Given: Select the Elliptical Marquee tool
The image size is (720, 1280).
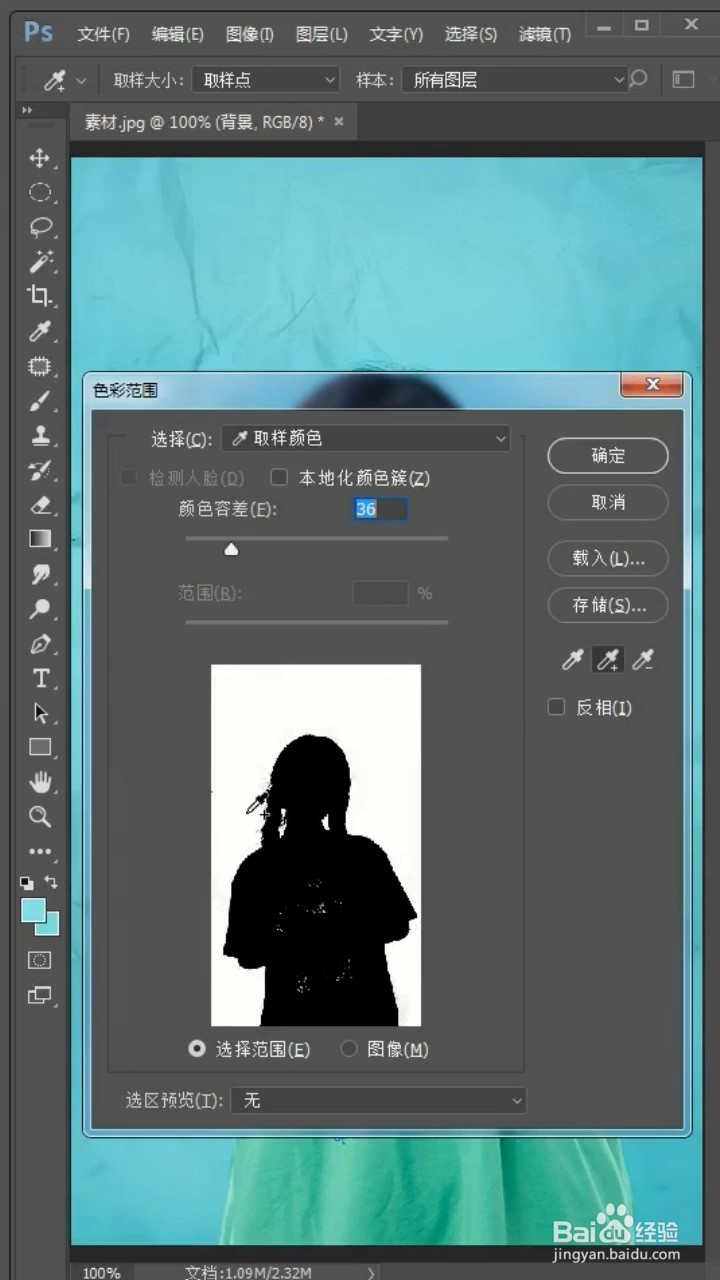Looking at the screenshot, I should tap(40, 192).
